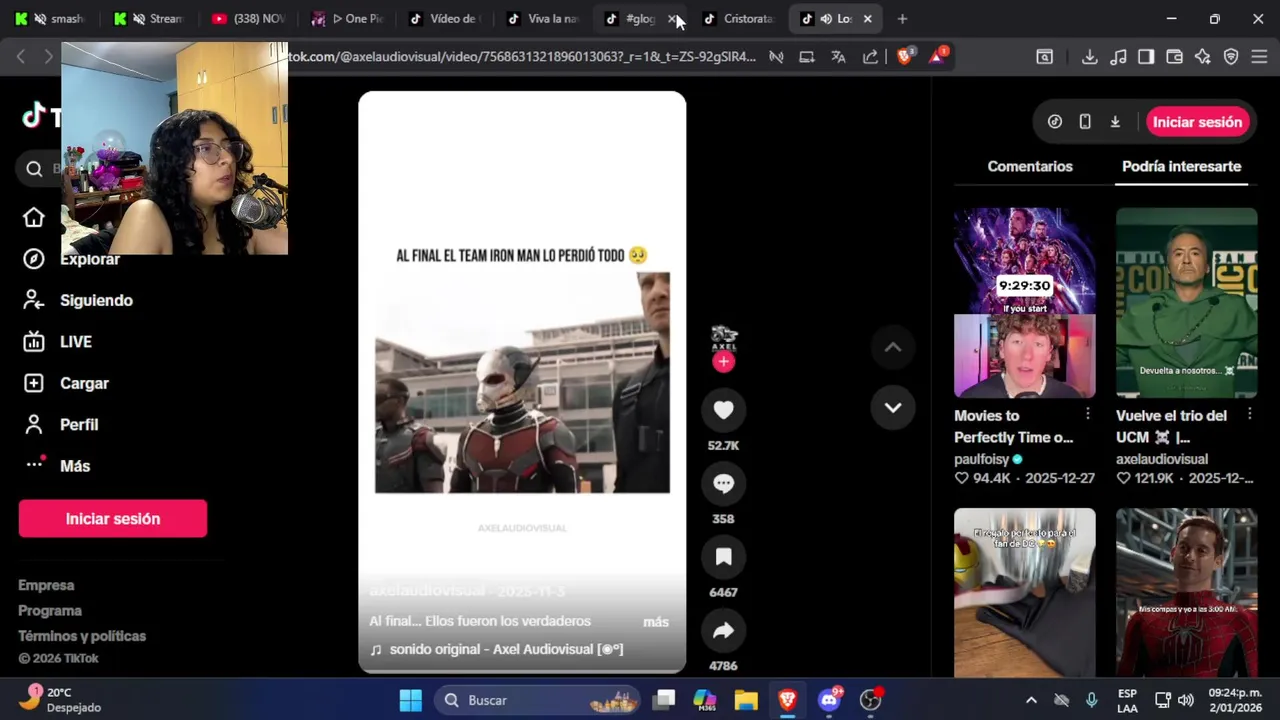Image resolution: width=1280 pixels, height=720 pixels.
Task: Open Discord from the taskbar
Action: tap(829, 700)
